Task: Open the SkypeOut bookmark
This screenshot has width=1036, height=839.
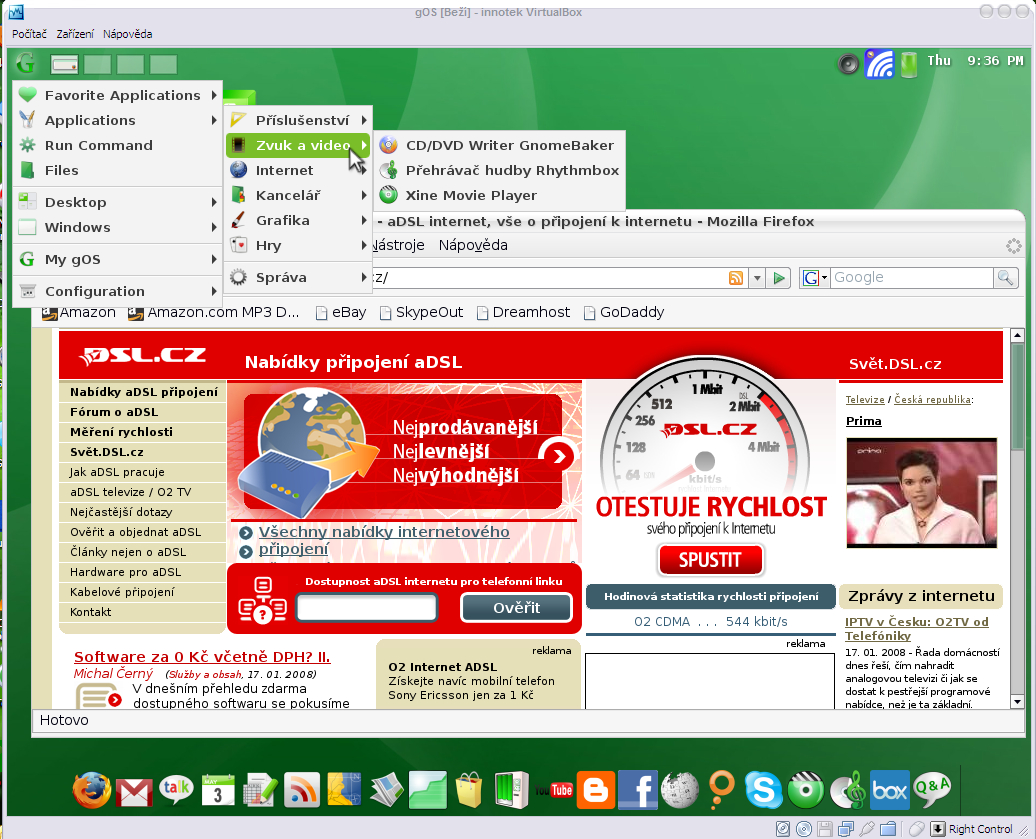Action: 422,312
